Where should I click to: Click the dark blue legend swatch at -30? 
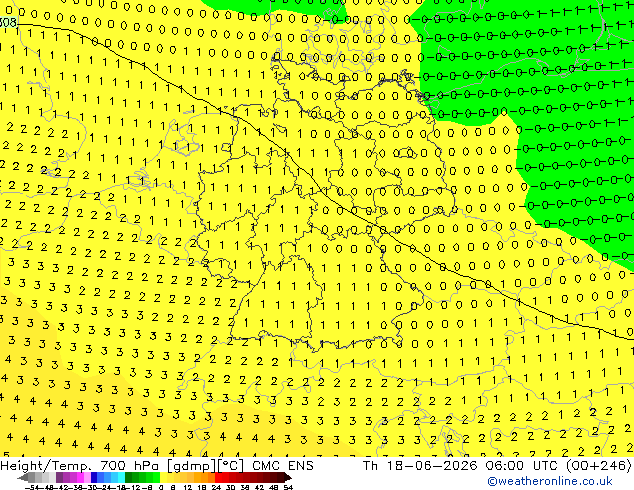point(94,477)
